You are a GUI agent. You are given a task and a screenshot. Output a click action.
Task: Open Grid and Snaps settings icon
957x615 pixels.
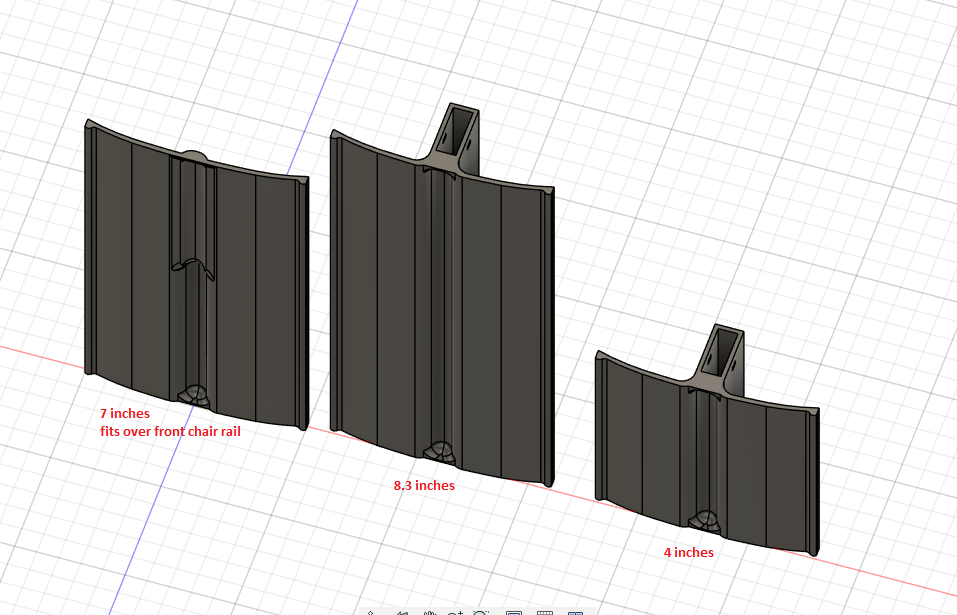pyautogui.click(x=544, y=612)
